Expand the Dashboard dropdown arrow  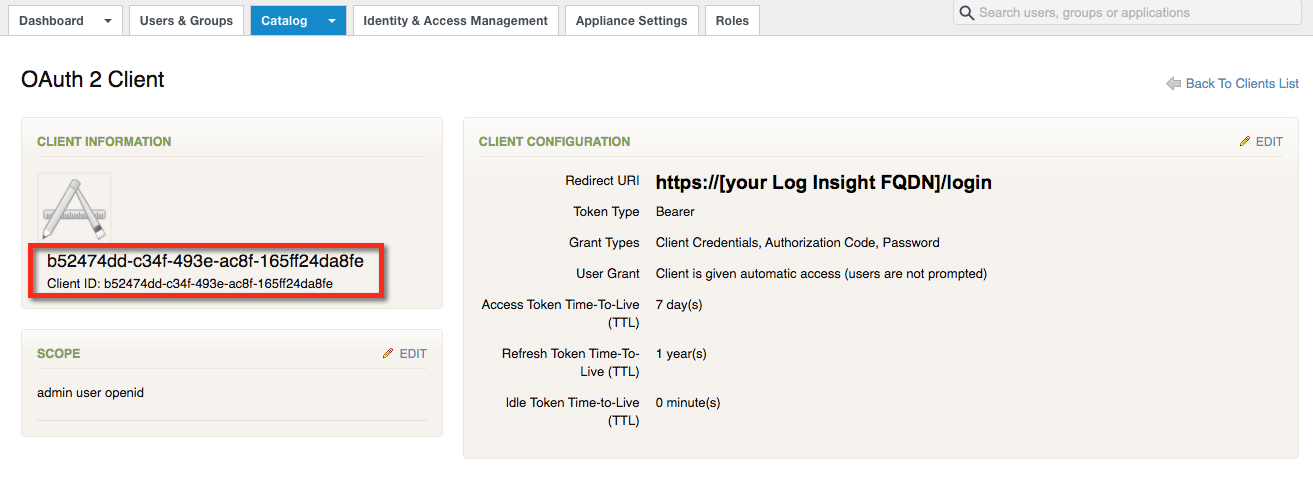coord(108,21)
